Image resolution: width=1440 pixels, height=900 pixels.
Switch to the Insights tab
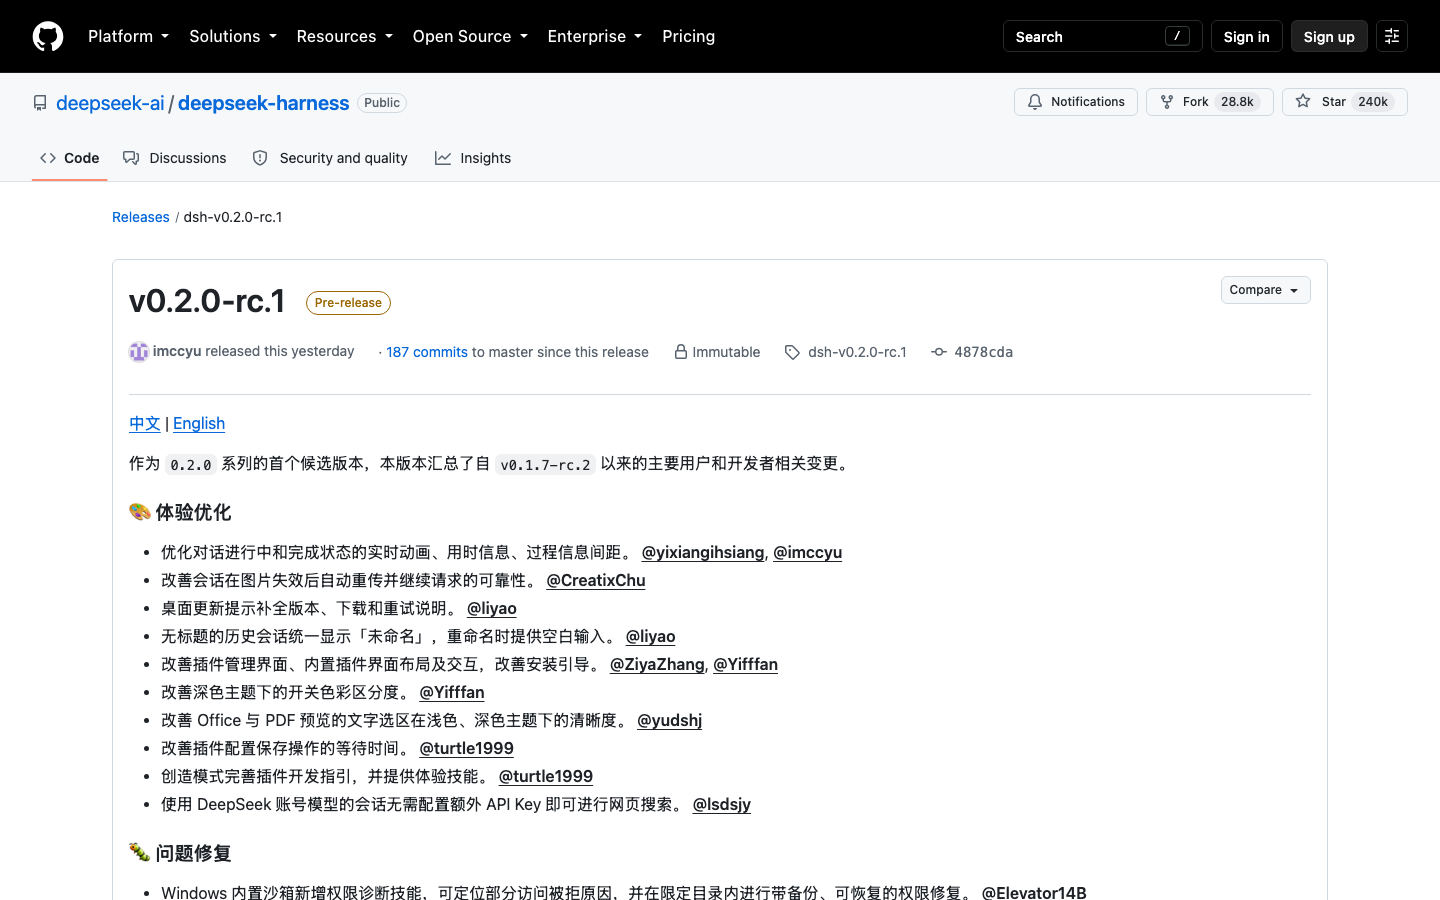[473, 158]
